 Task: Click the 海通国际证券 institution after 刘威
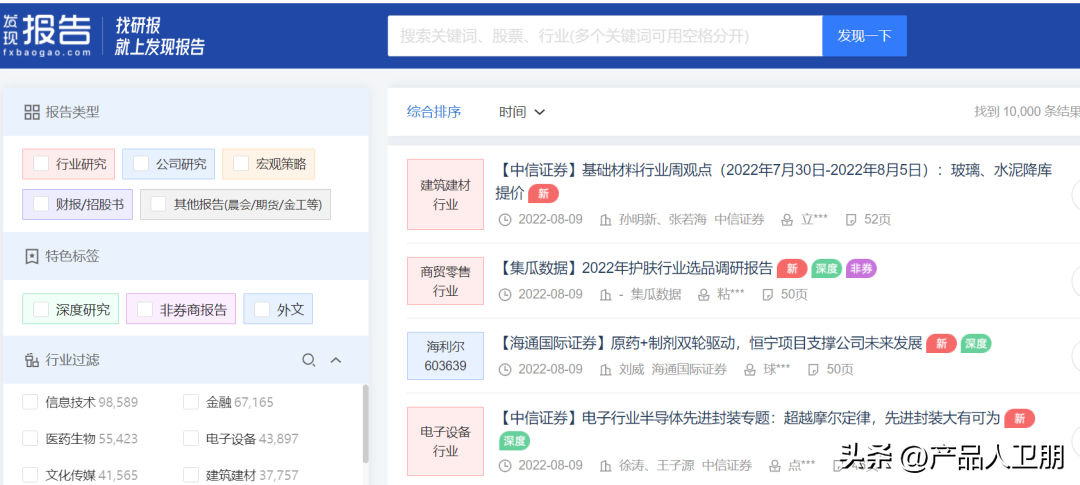pyautogui.click(x=689, y=370)
